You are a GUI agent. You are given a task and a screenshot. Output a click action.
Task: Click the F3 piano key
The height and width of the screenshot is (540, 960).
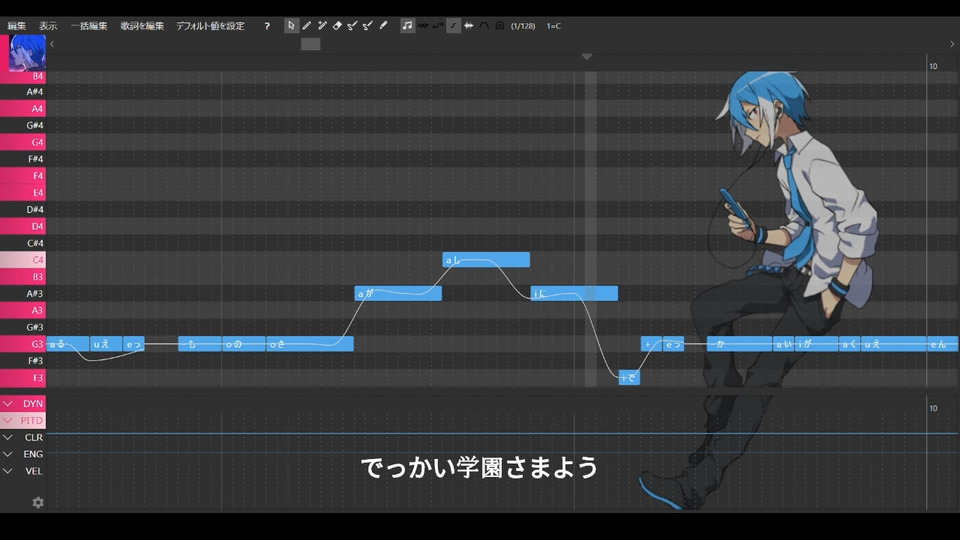[x=23, y=378]
